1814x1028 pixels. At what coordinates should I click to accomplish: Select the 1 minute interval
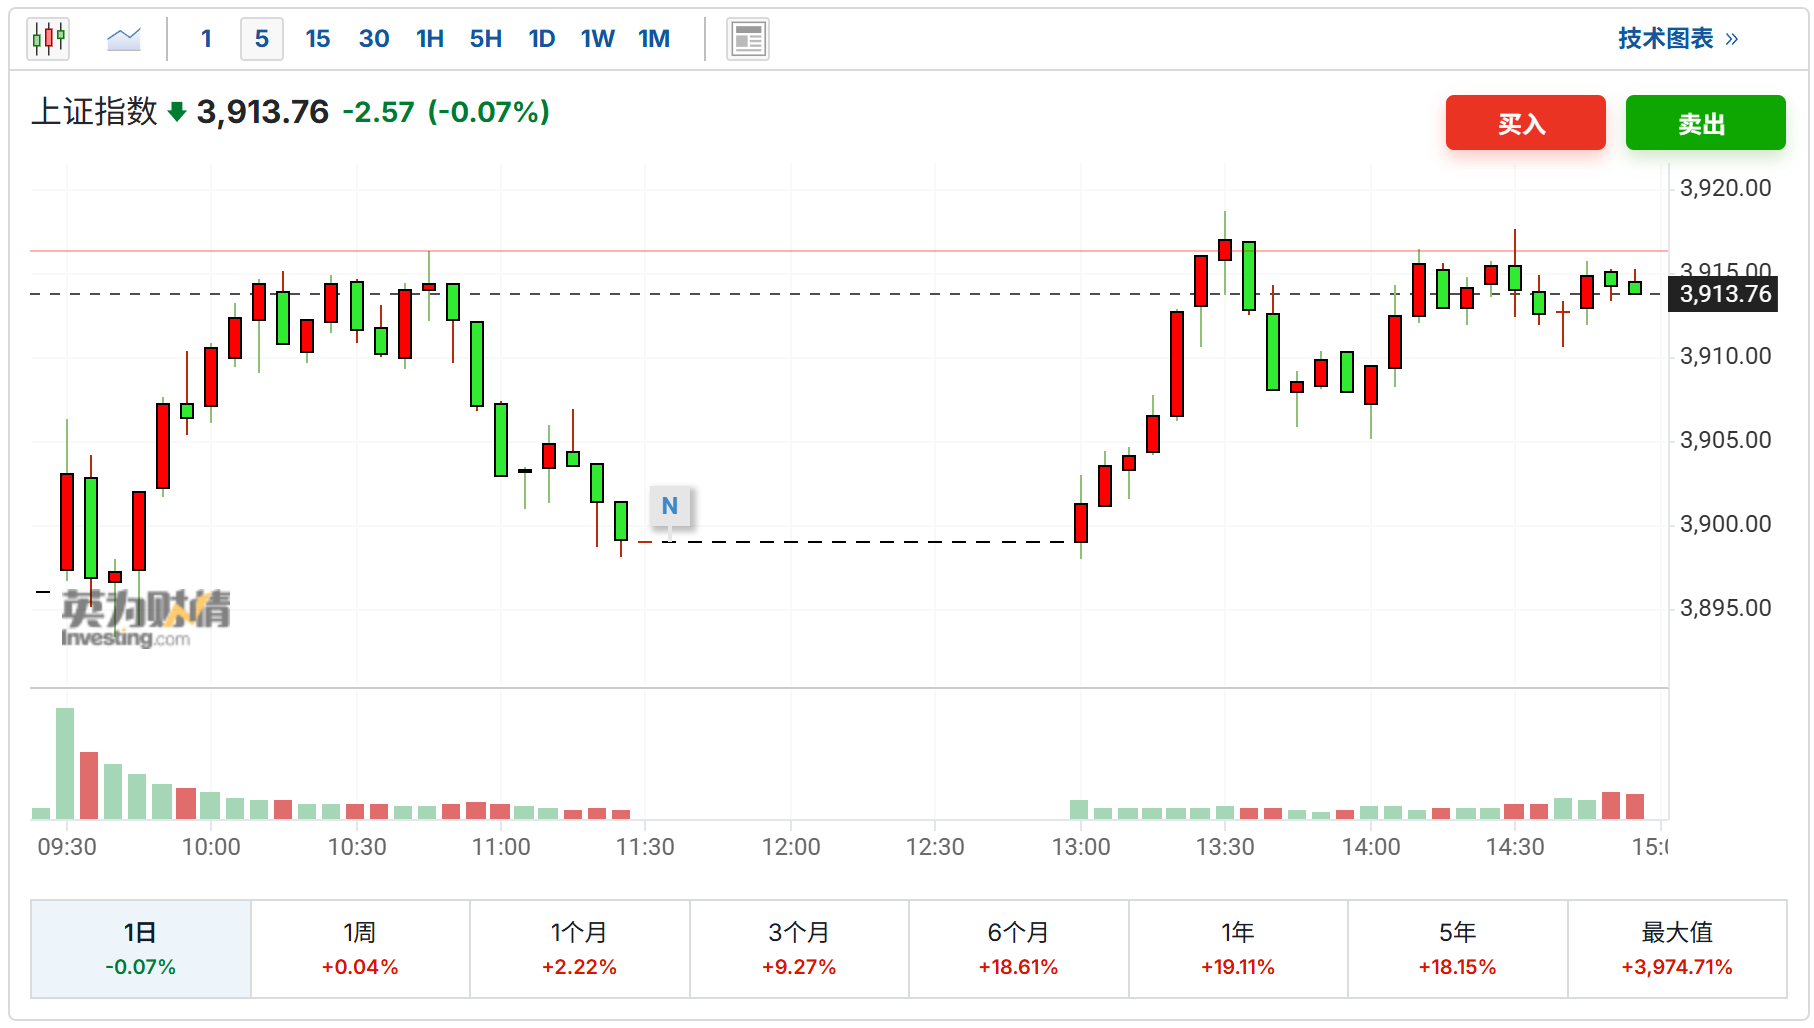point(206,39)
